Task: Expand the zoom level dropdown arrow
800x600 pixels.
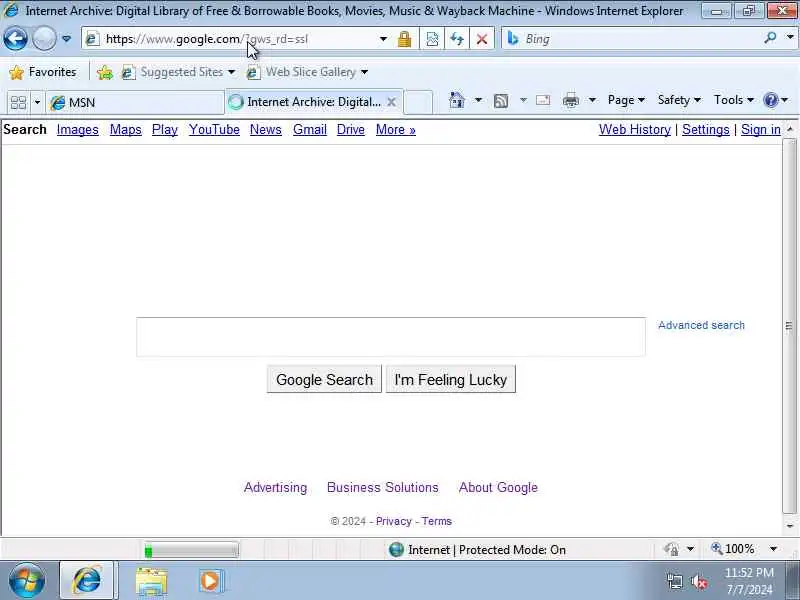Action: (773, 549)
